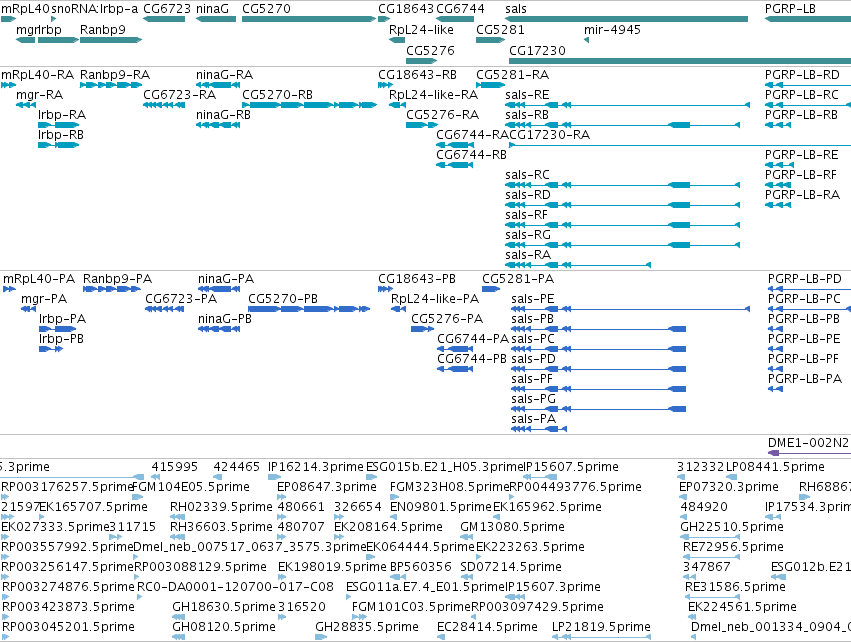Select the EST label 424465
This screenshot has height=642, width=851.
coord(237,467)
